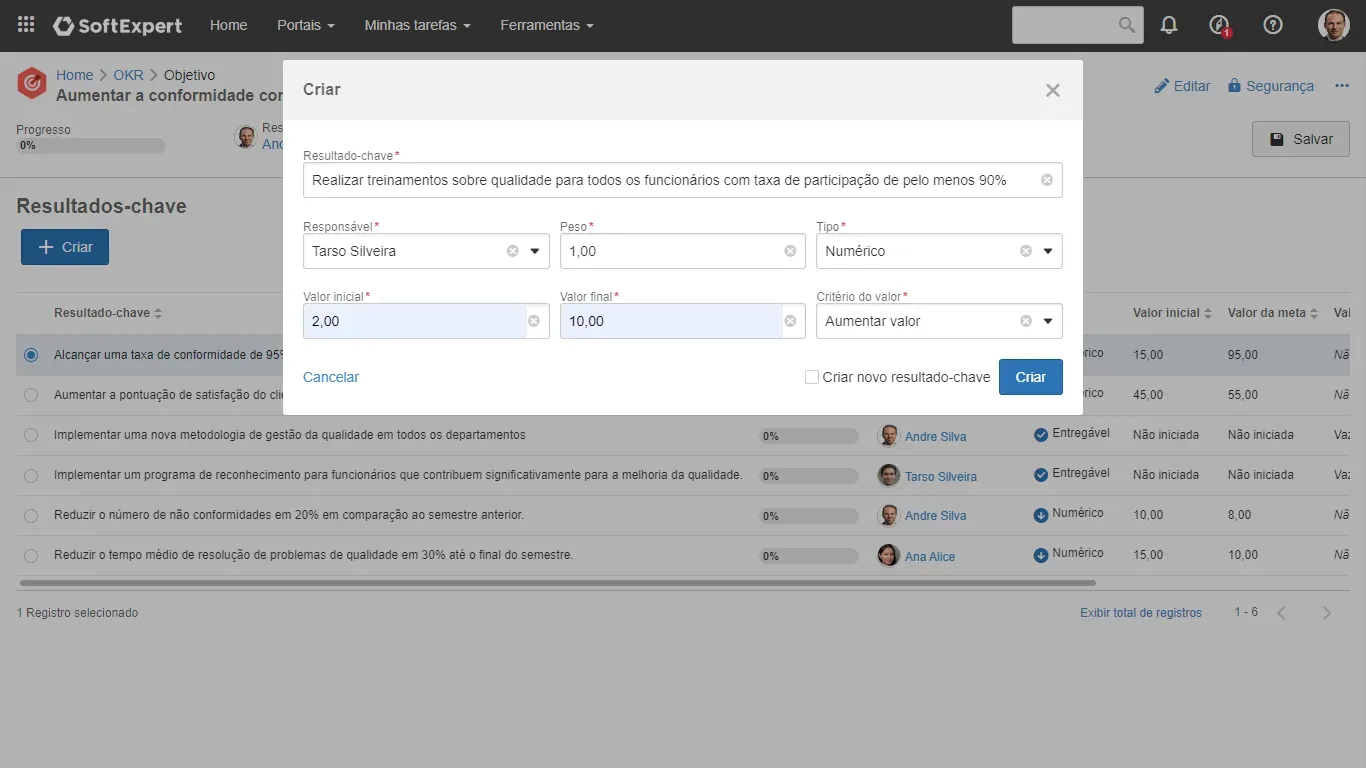Clear the Resultado-chave text field
The width and height of the screenshot is (1366, 768).
click(1047, 180)
